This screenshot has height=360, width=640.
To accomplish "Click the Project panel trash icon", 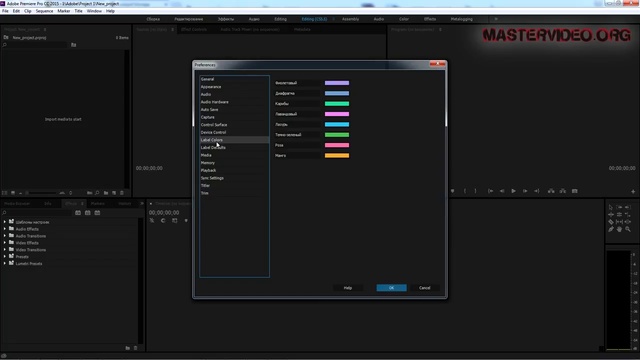I will pos(122,193).
